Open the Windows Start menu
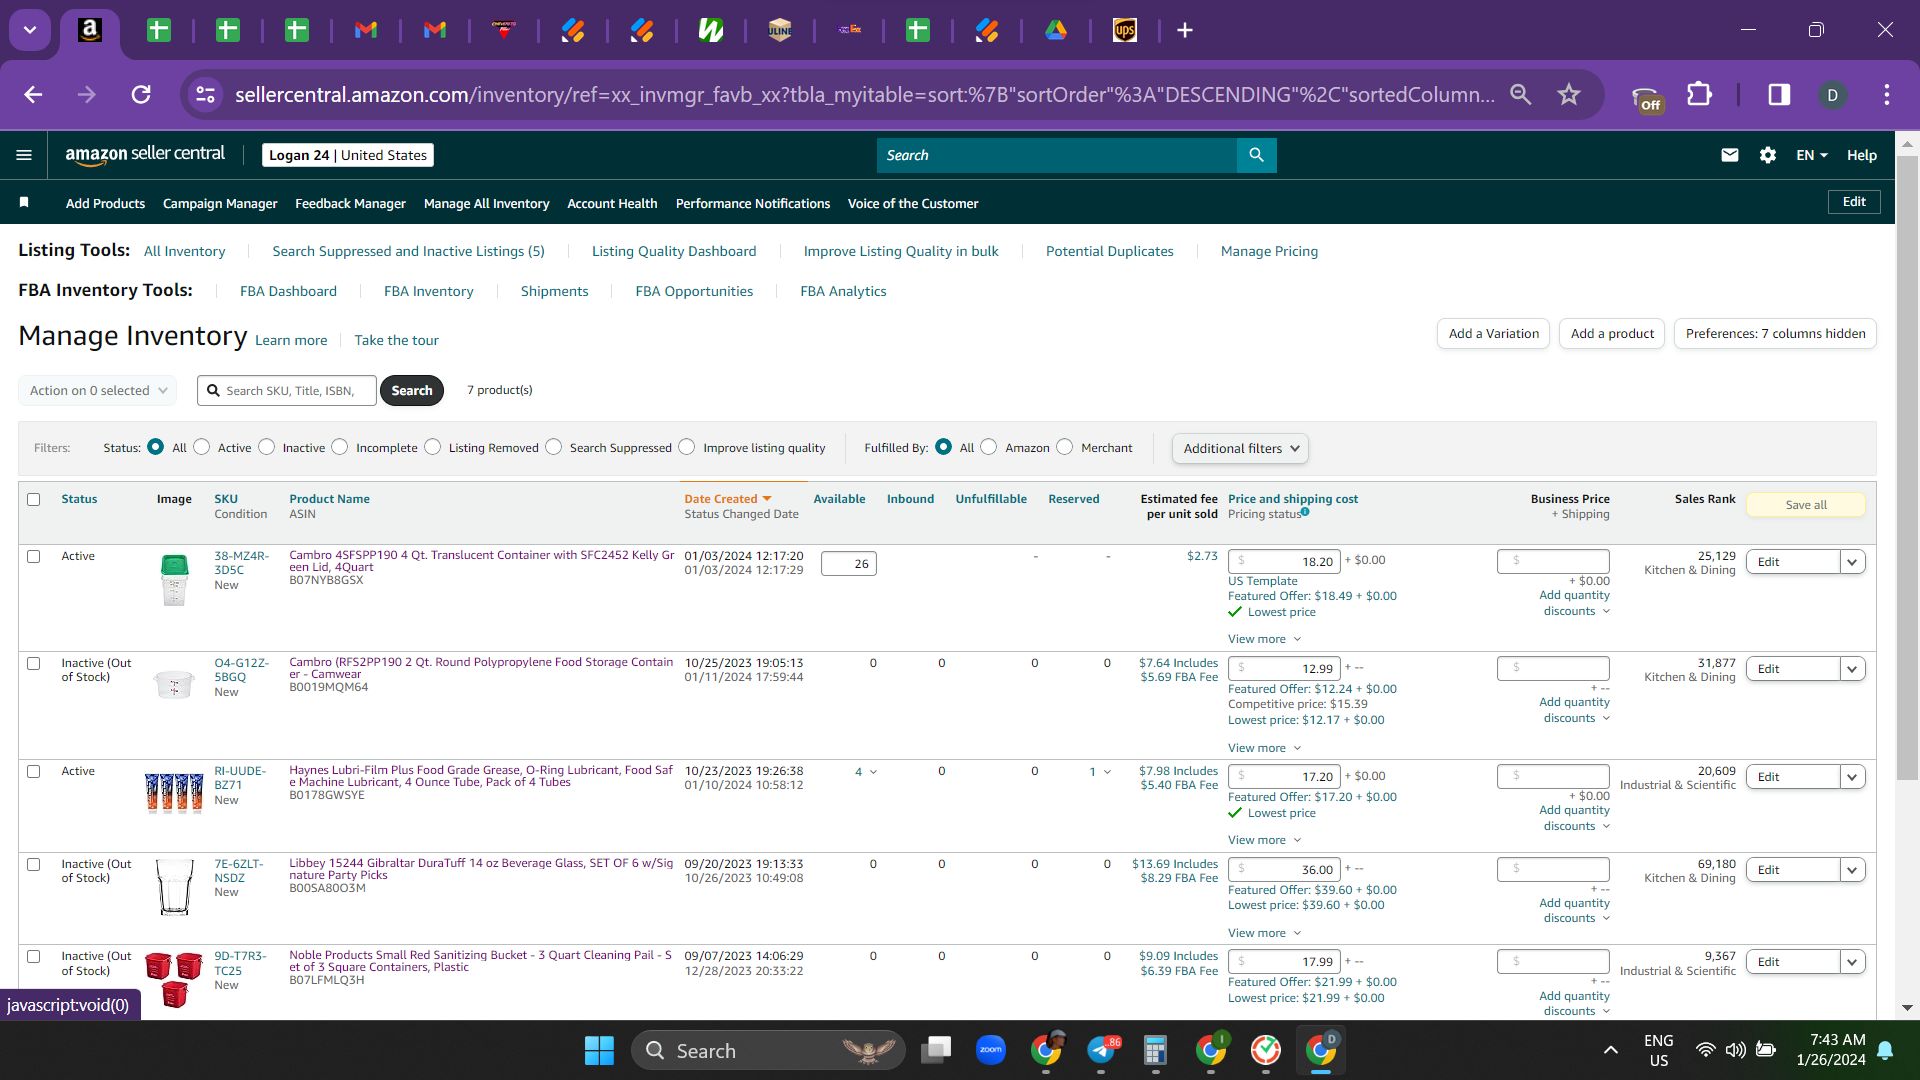1920x1080 pixels. tap(599, 1050)
